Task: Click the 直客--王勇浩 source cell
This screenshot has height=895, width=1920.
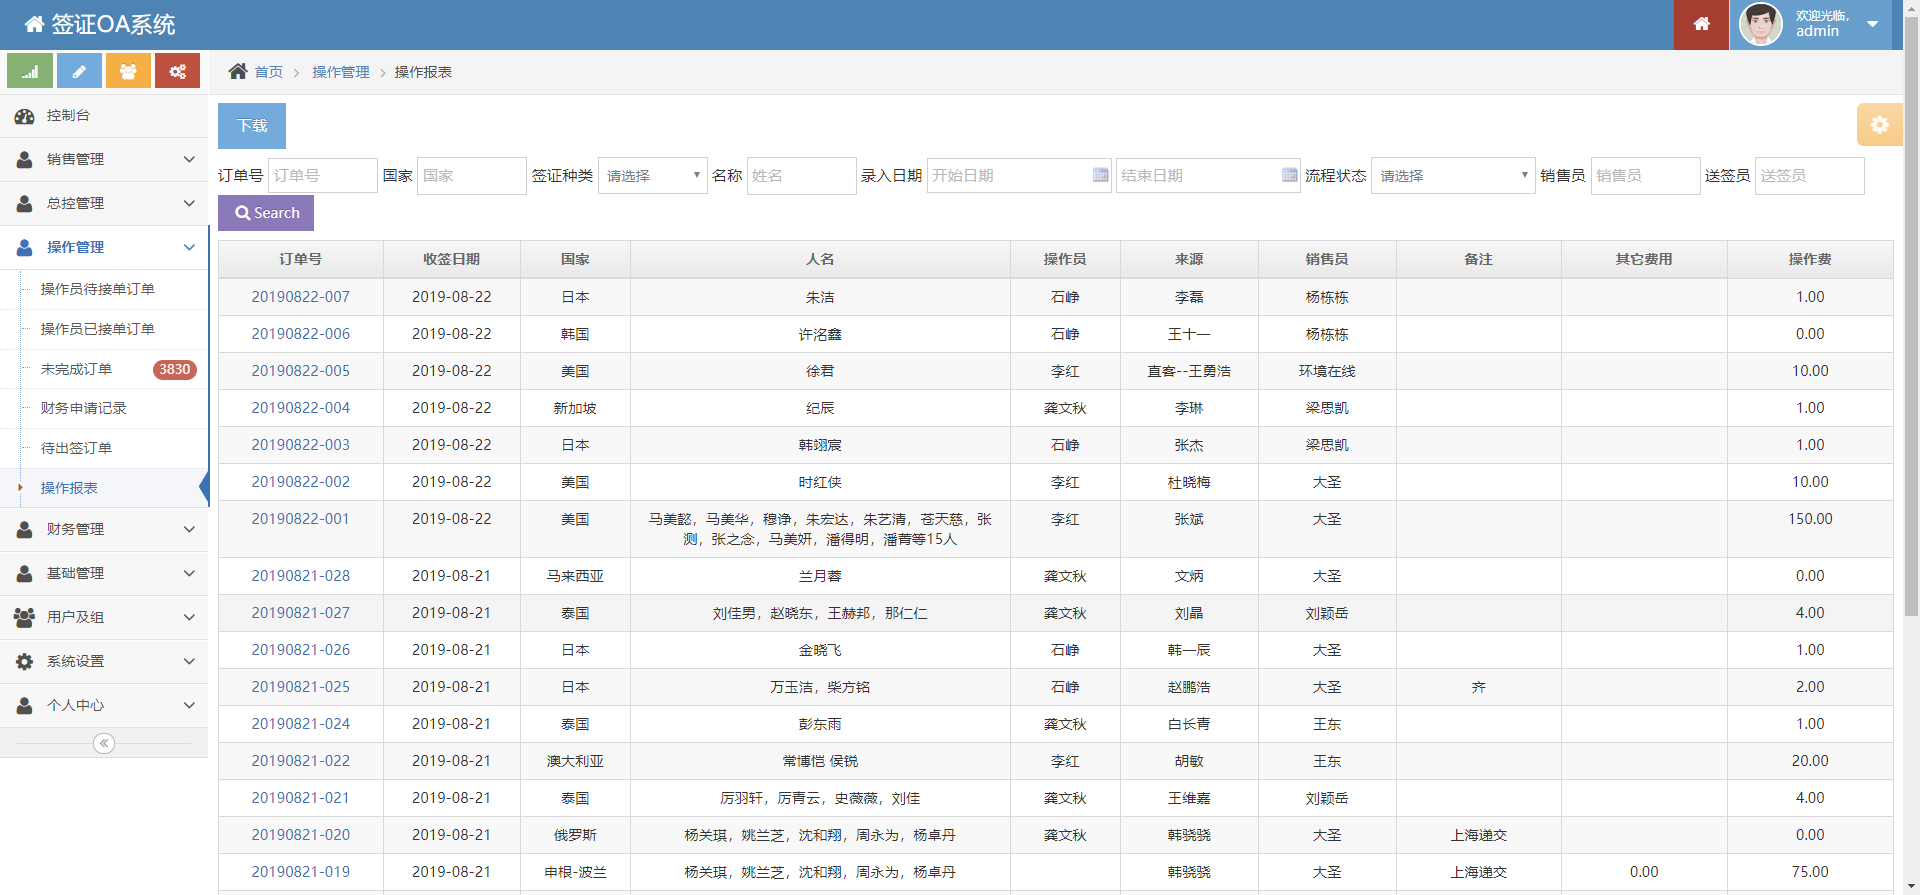Action: pos(1189,371)
